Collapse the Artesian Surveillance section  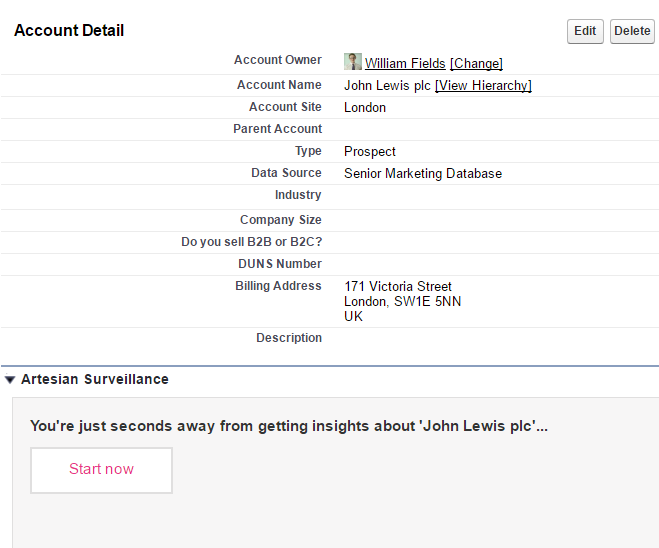coord(10,380)
